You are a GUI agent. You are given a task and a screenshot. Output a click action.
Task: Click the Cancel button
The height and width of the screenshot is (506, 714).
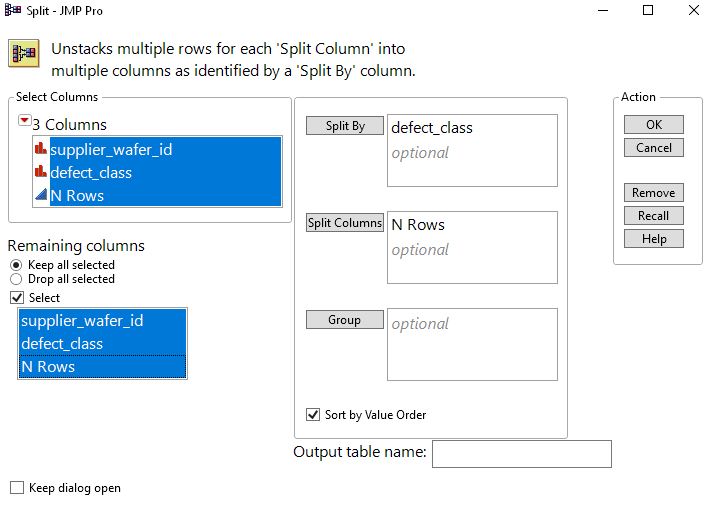[654, 148]
